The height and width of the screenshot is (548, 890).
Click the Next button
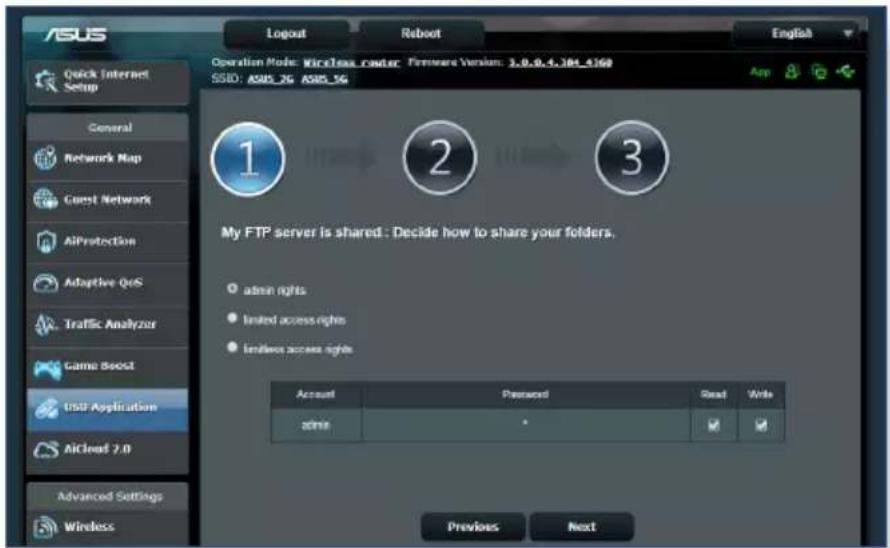coord(582,526)
